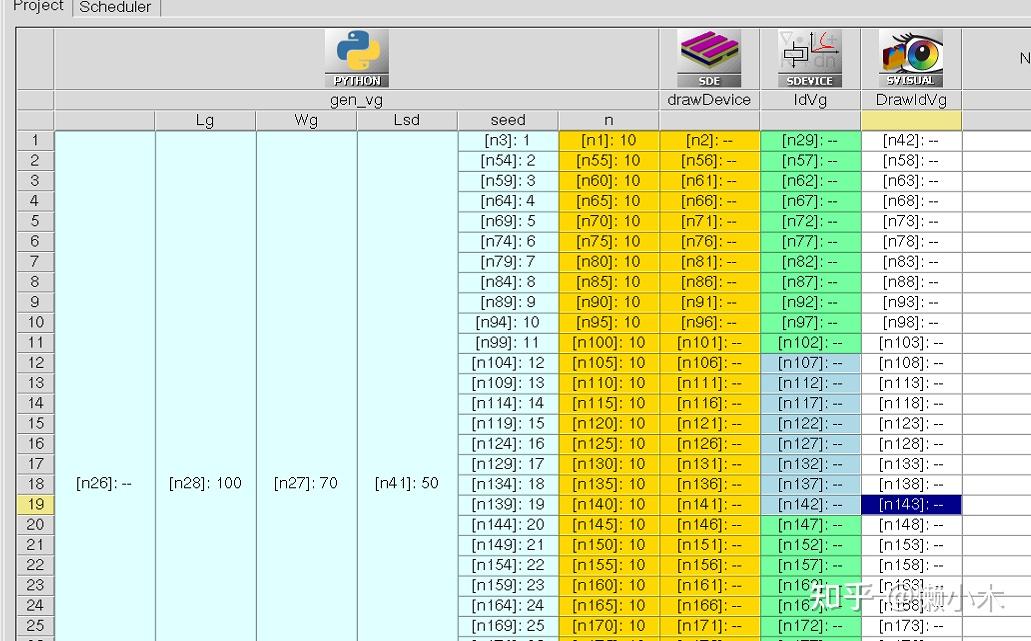Image resolution: width=1031 pixels, height=641 pixels.
Task: Click seed node [n94]: 10
Action: click(508, 323)
